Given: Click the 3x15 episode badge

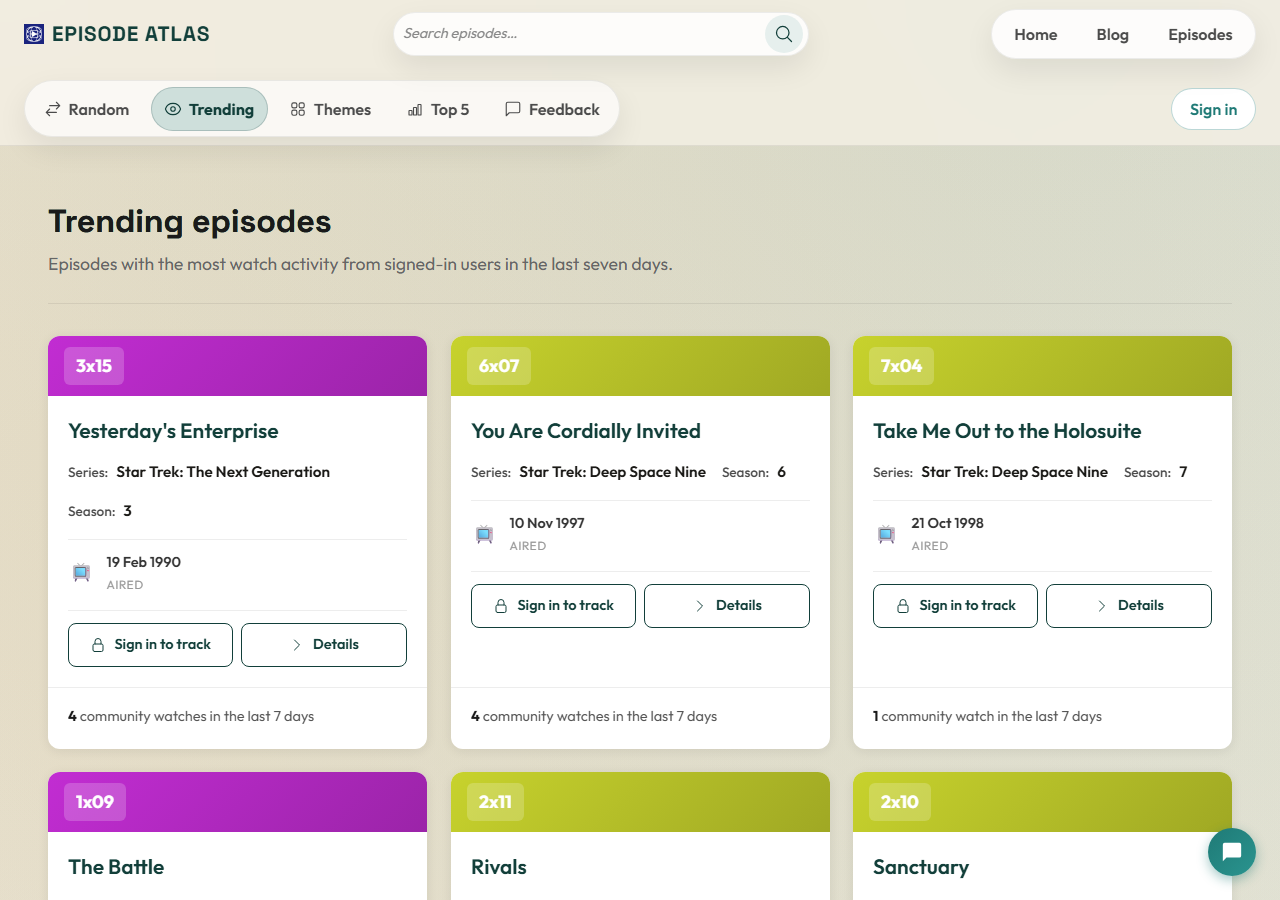Looking at the screenshot, I should [x=94, y=366].
